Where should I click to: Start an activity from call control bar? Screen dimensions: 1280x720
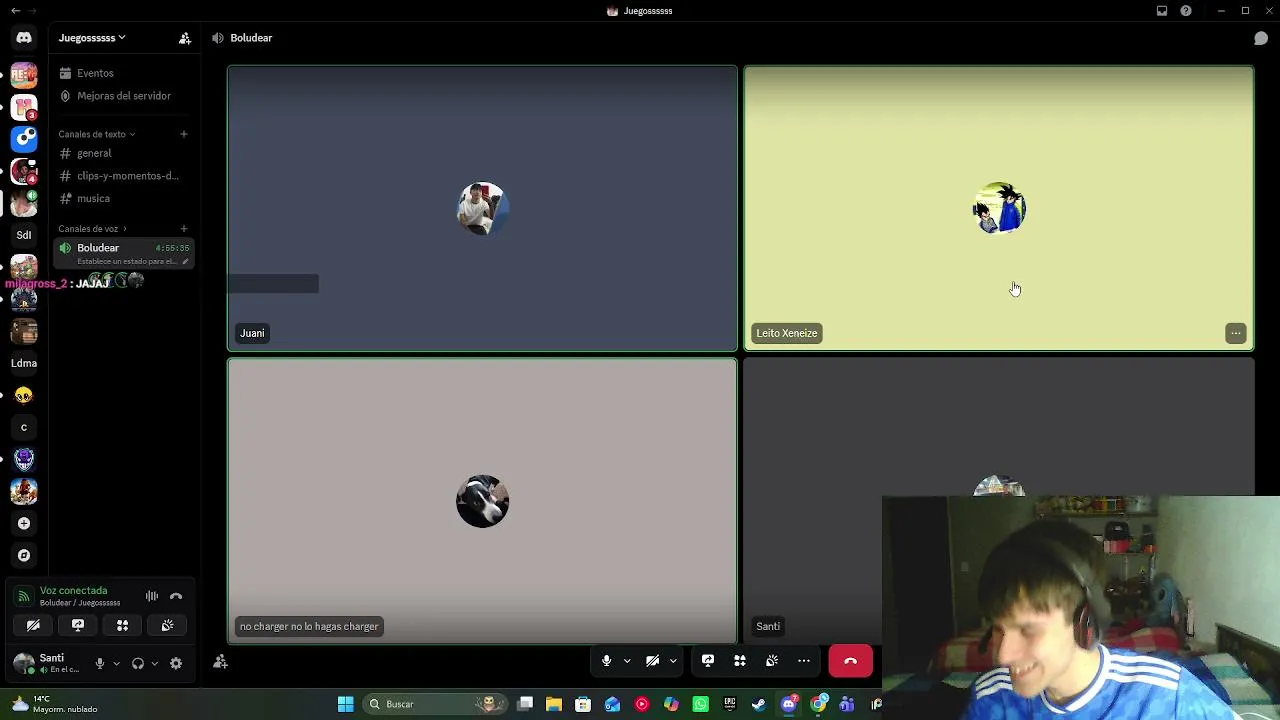740,661
